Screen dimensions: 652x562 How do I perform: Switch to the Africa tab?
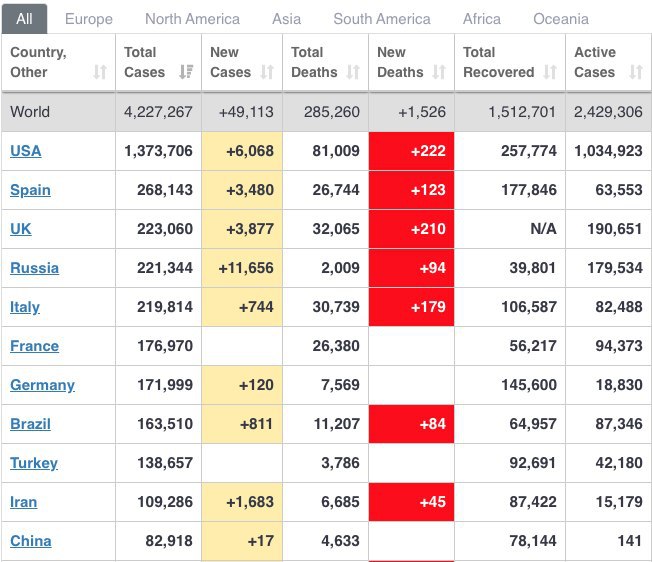(x=482, y=19)
